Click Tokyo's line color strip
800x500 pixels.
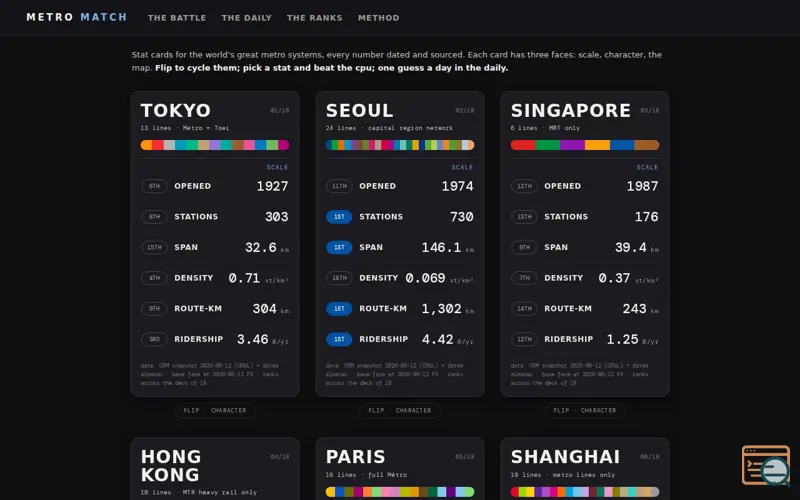pyautogui.click(x=215, y=145)
